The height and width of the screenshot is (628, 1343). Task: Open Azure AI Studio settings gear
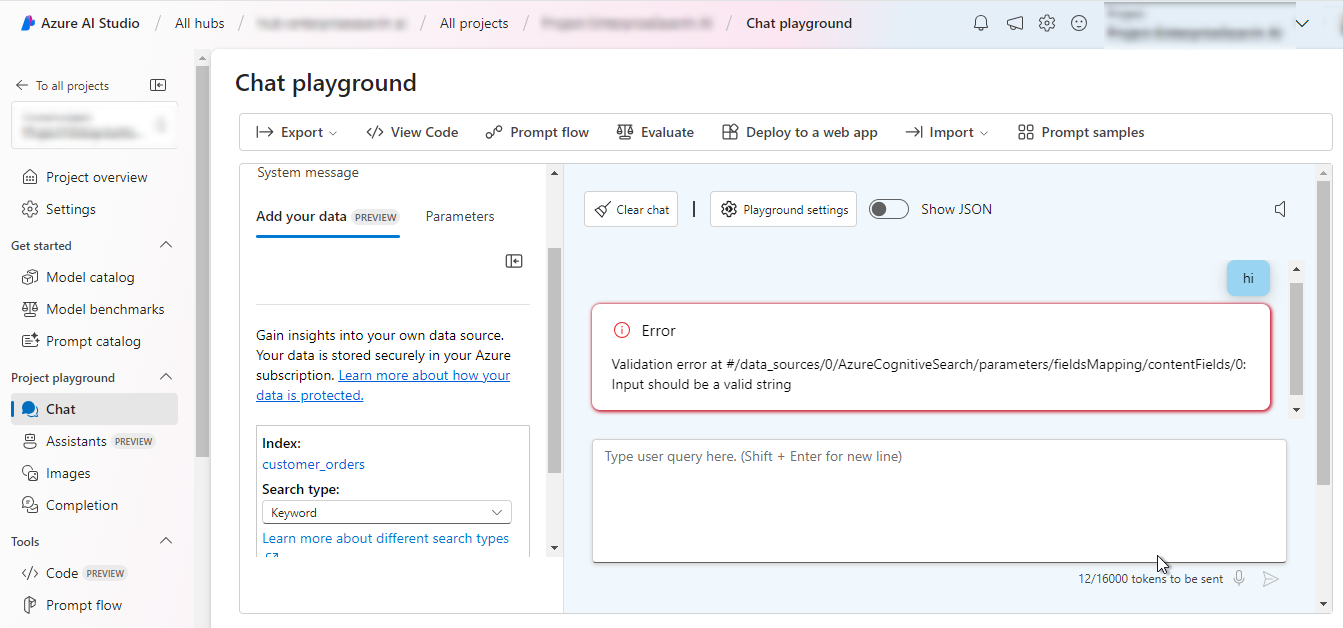tap(1046, 22)
